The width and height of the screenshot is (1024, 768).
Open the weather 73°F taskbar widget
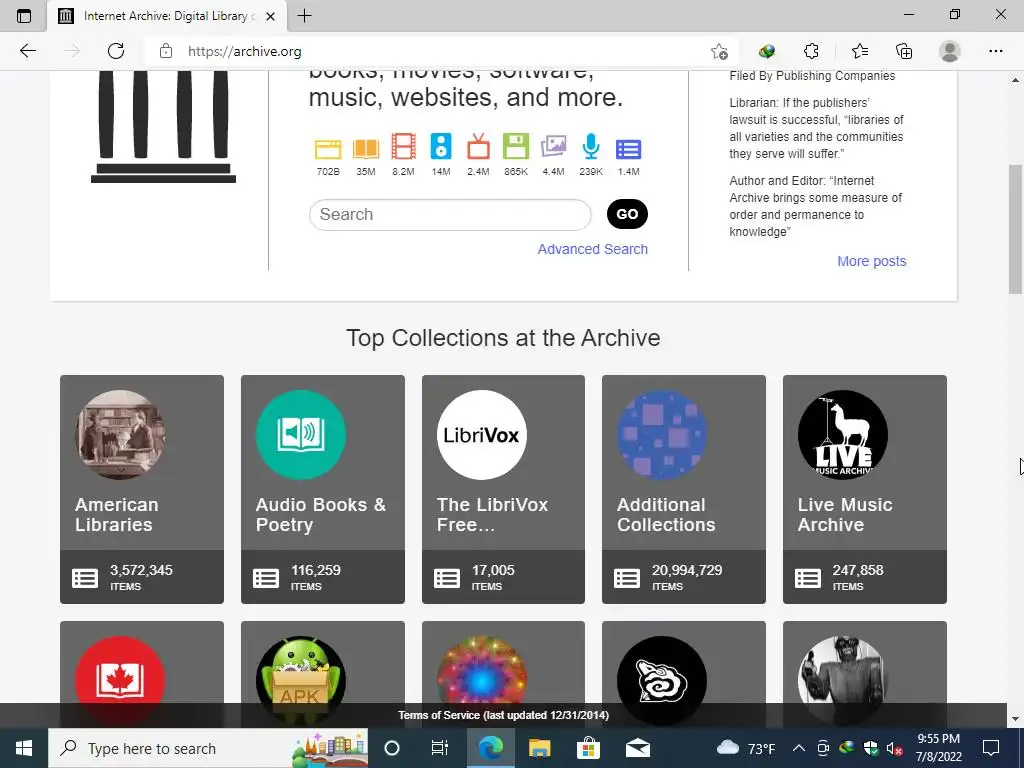(746, 748)
